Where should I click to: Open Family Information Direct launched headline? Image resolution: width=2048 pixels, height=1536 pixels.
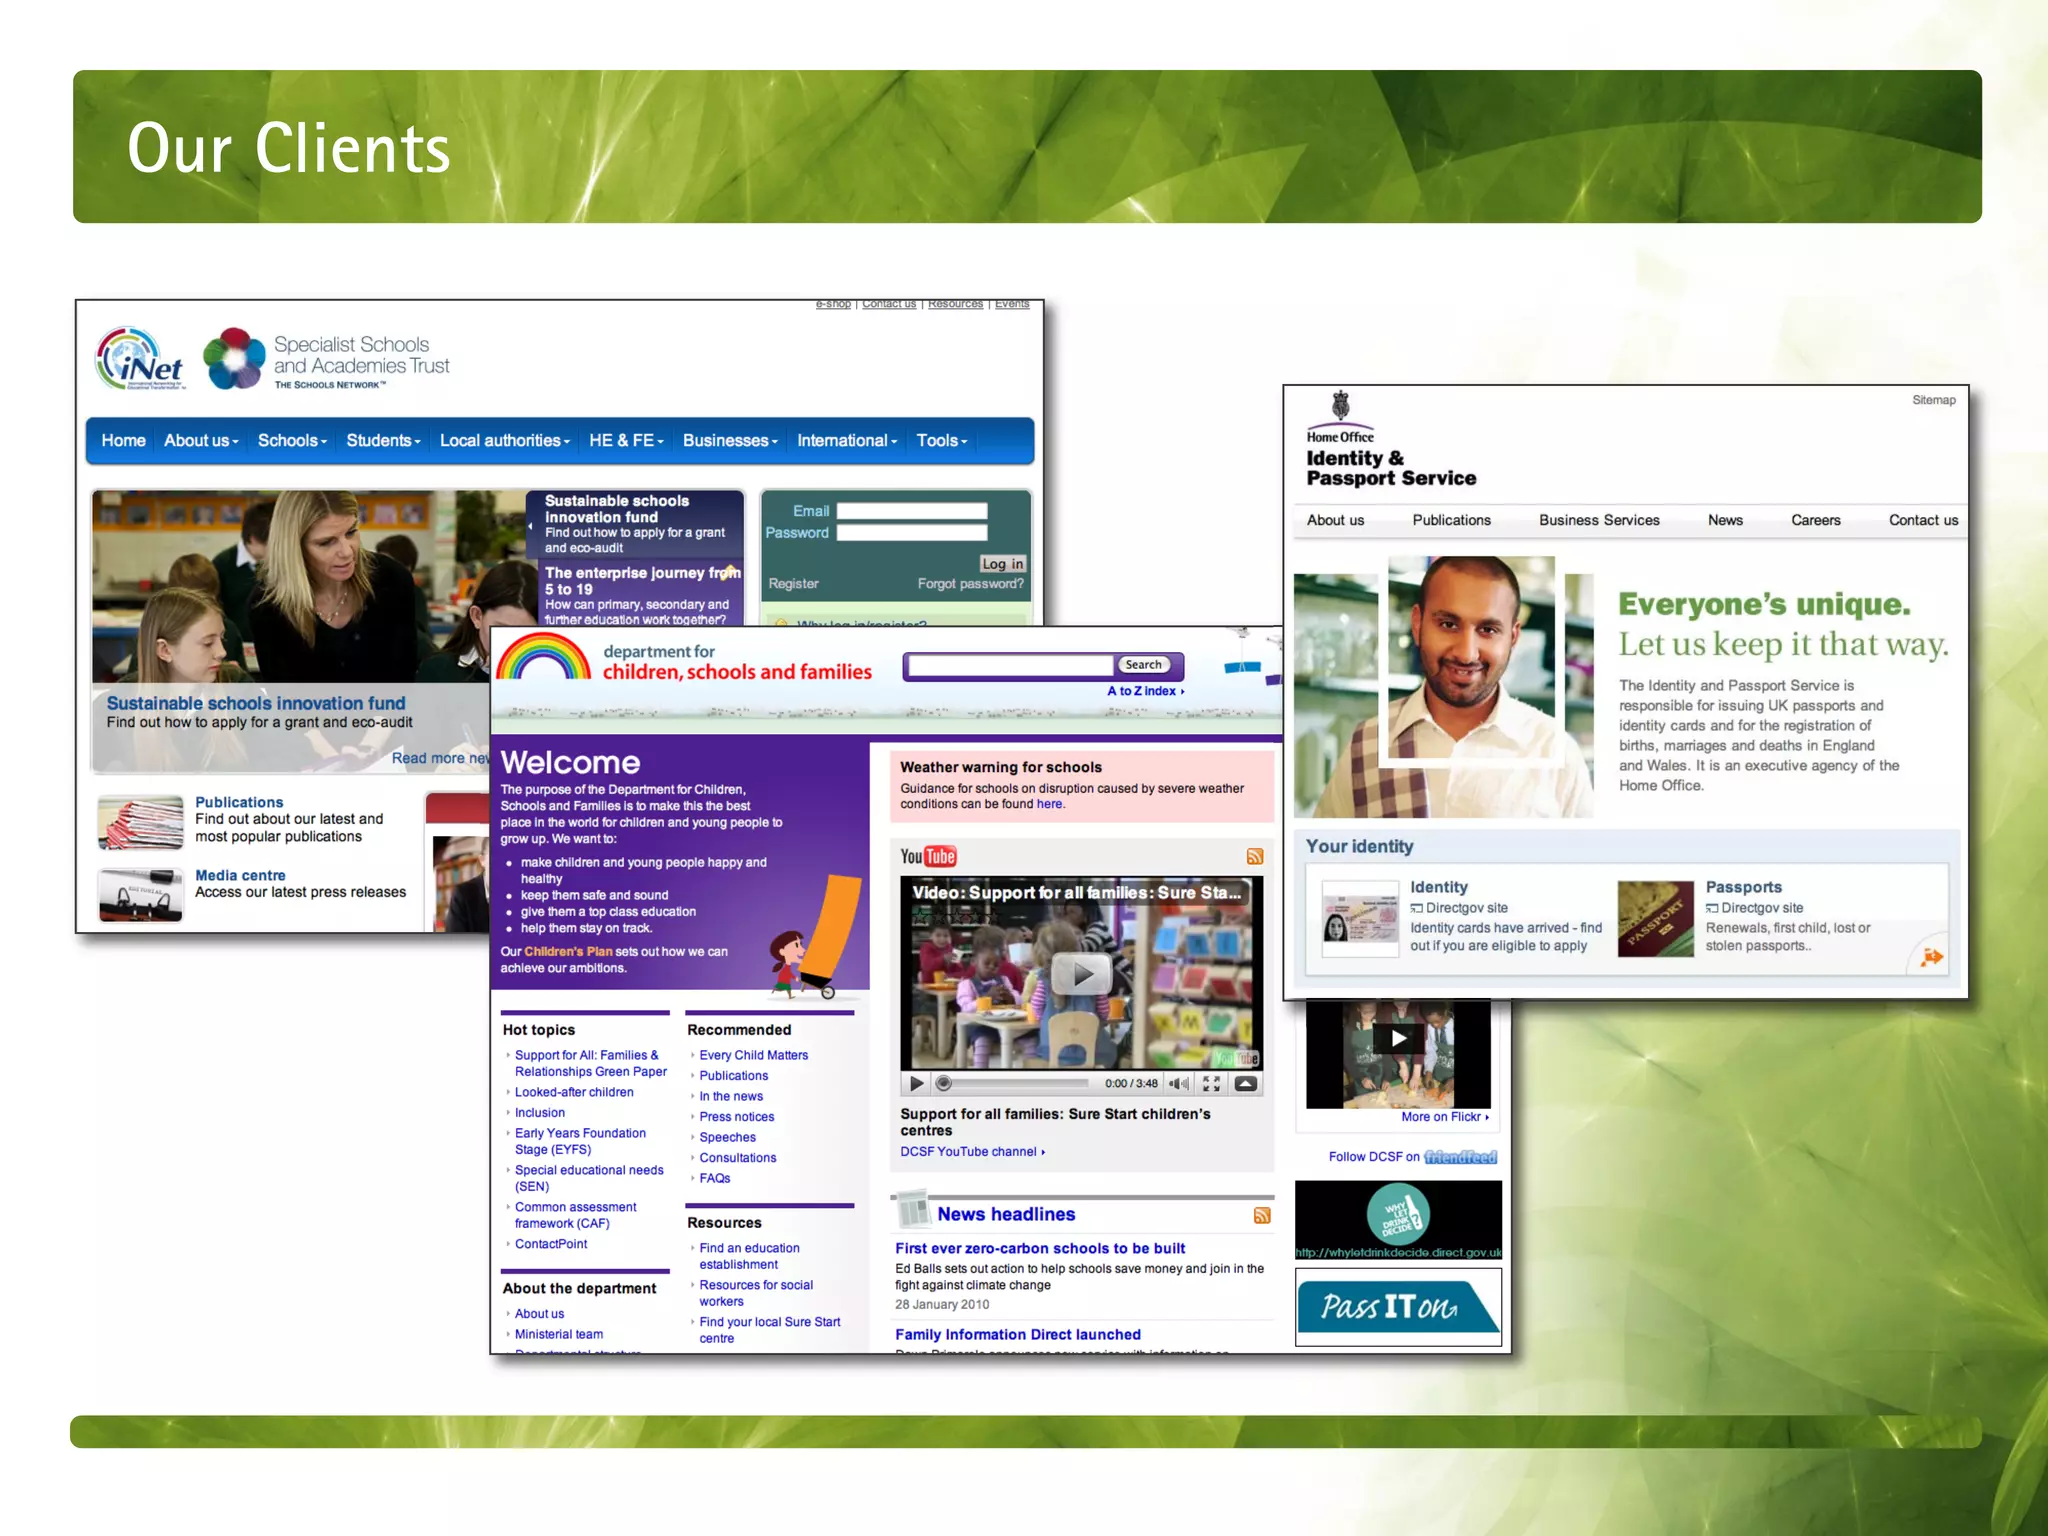point(1018,1335)
